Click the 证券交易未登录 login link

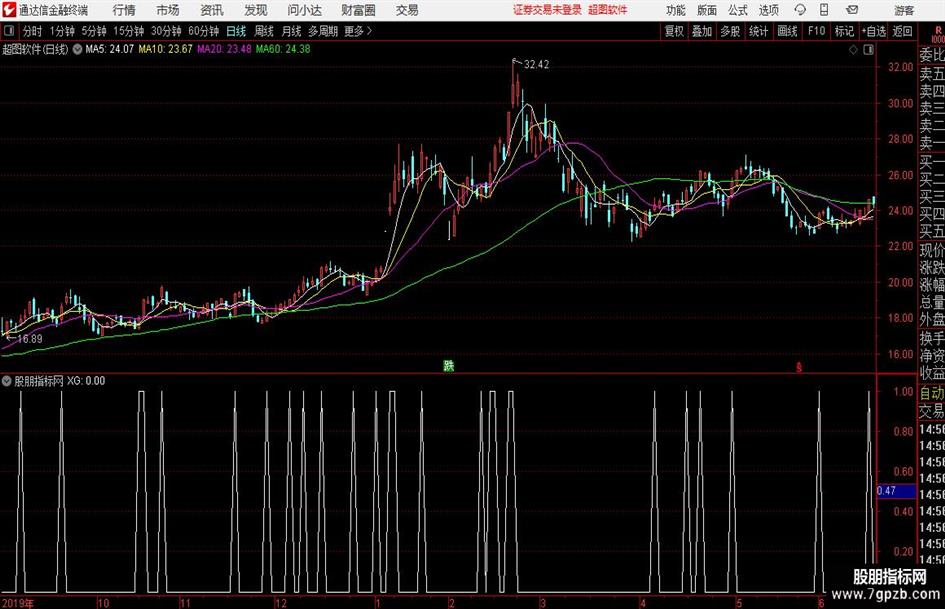pos(547,10)
